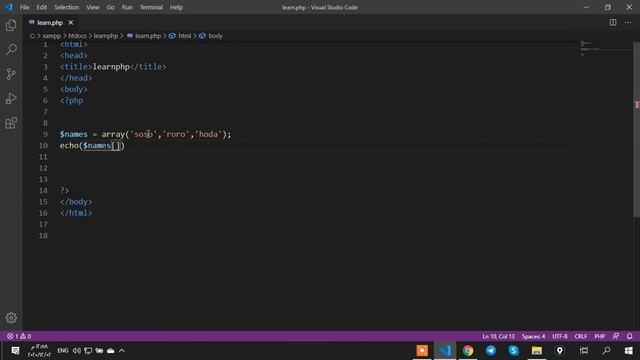
Task: Open the volume speaker tray icon
Action: (x=76, y=351)
